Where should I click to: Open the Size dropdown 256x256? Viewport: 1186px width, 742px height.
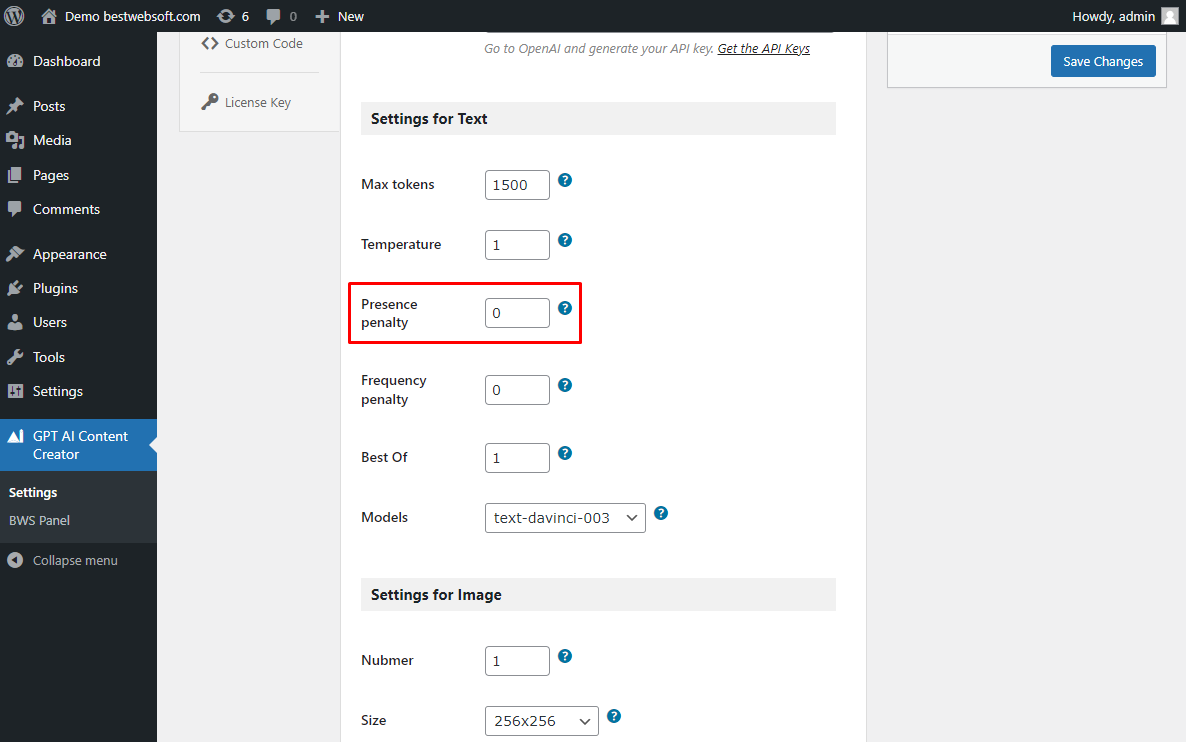click(x=542, y=721)
